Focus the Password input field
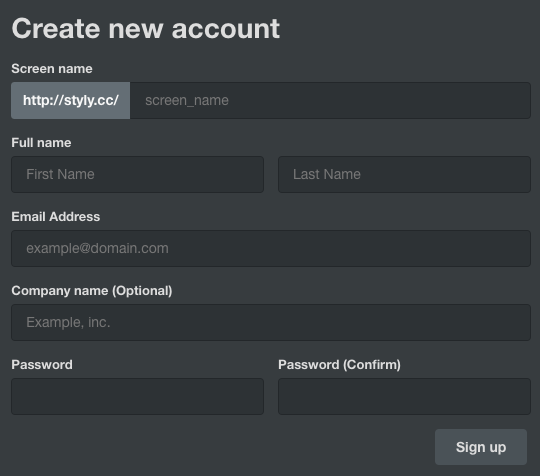 tap(137, 396)
